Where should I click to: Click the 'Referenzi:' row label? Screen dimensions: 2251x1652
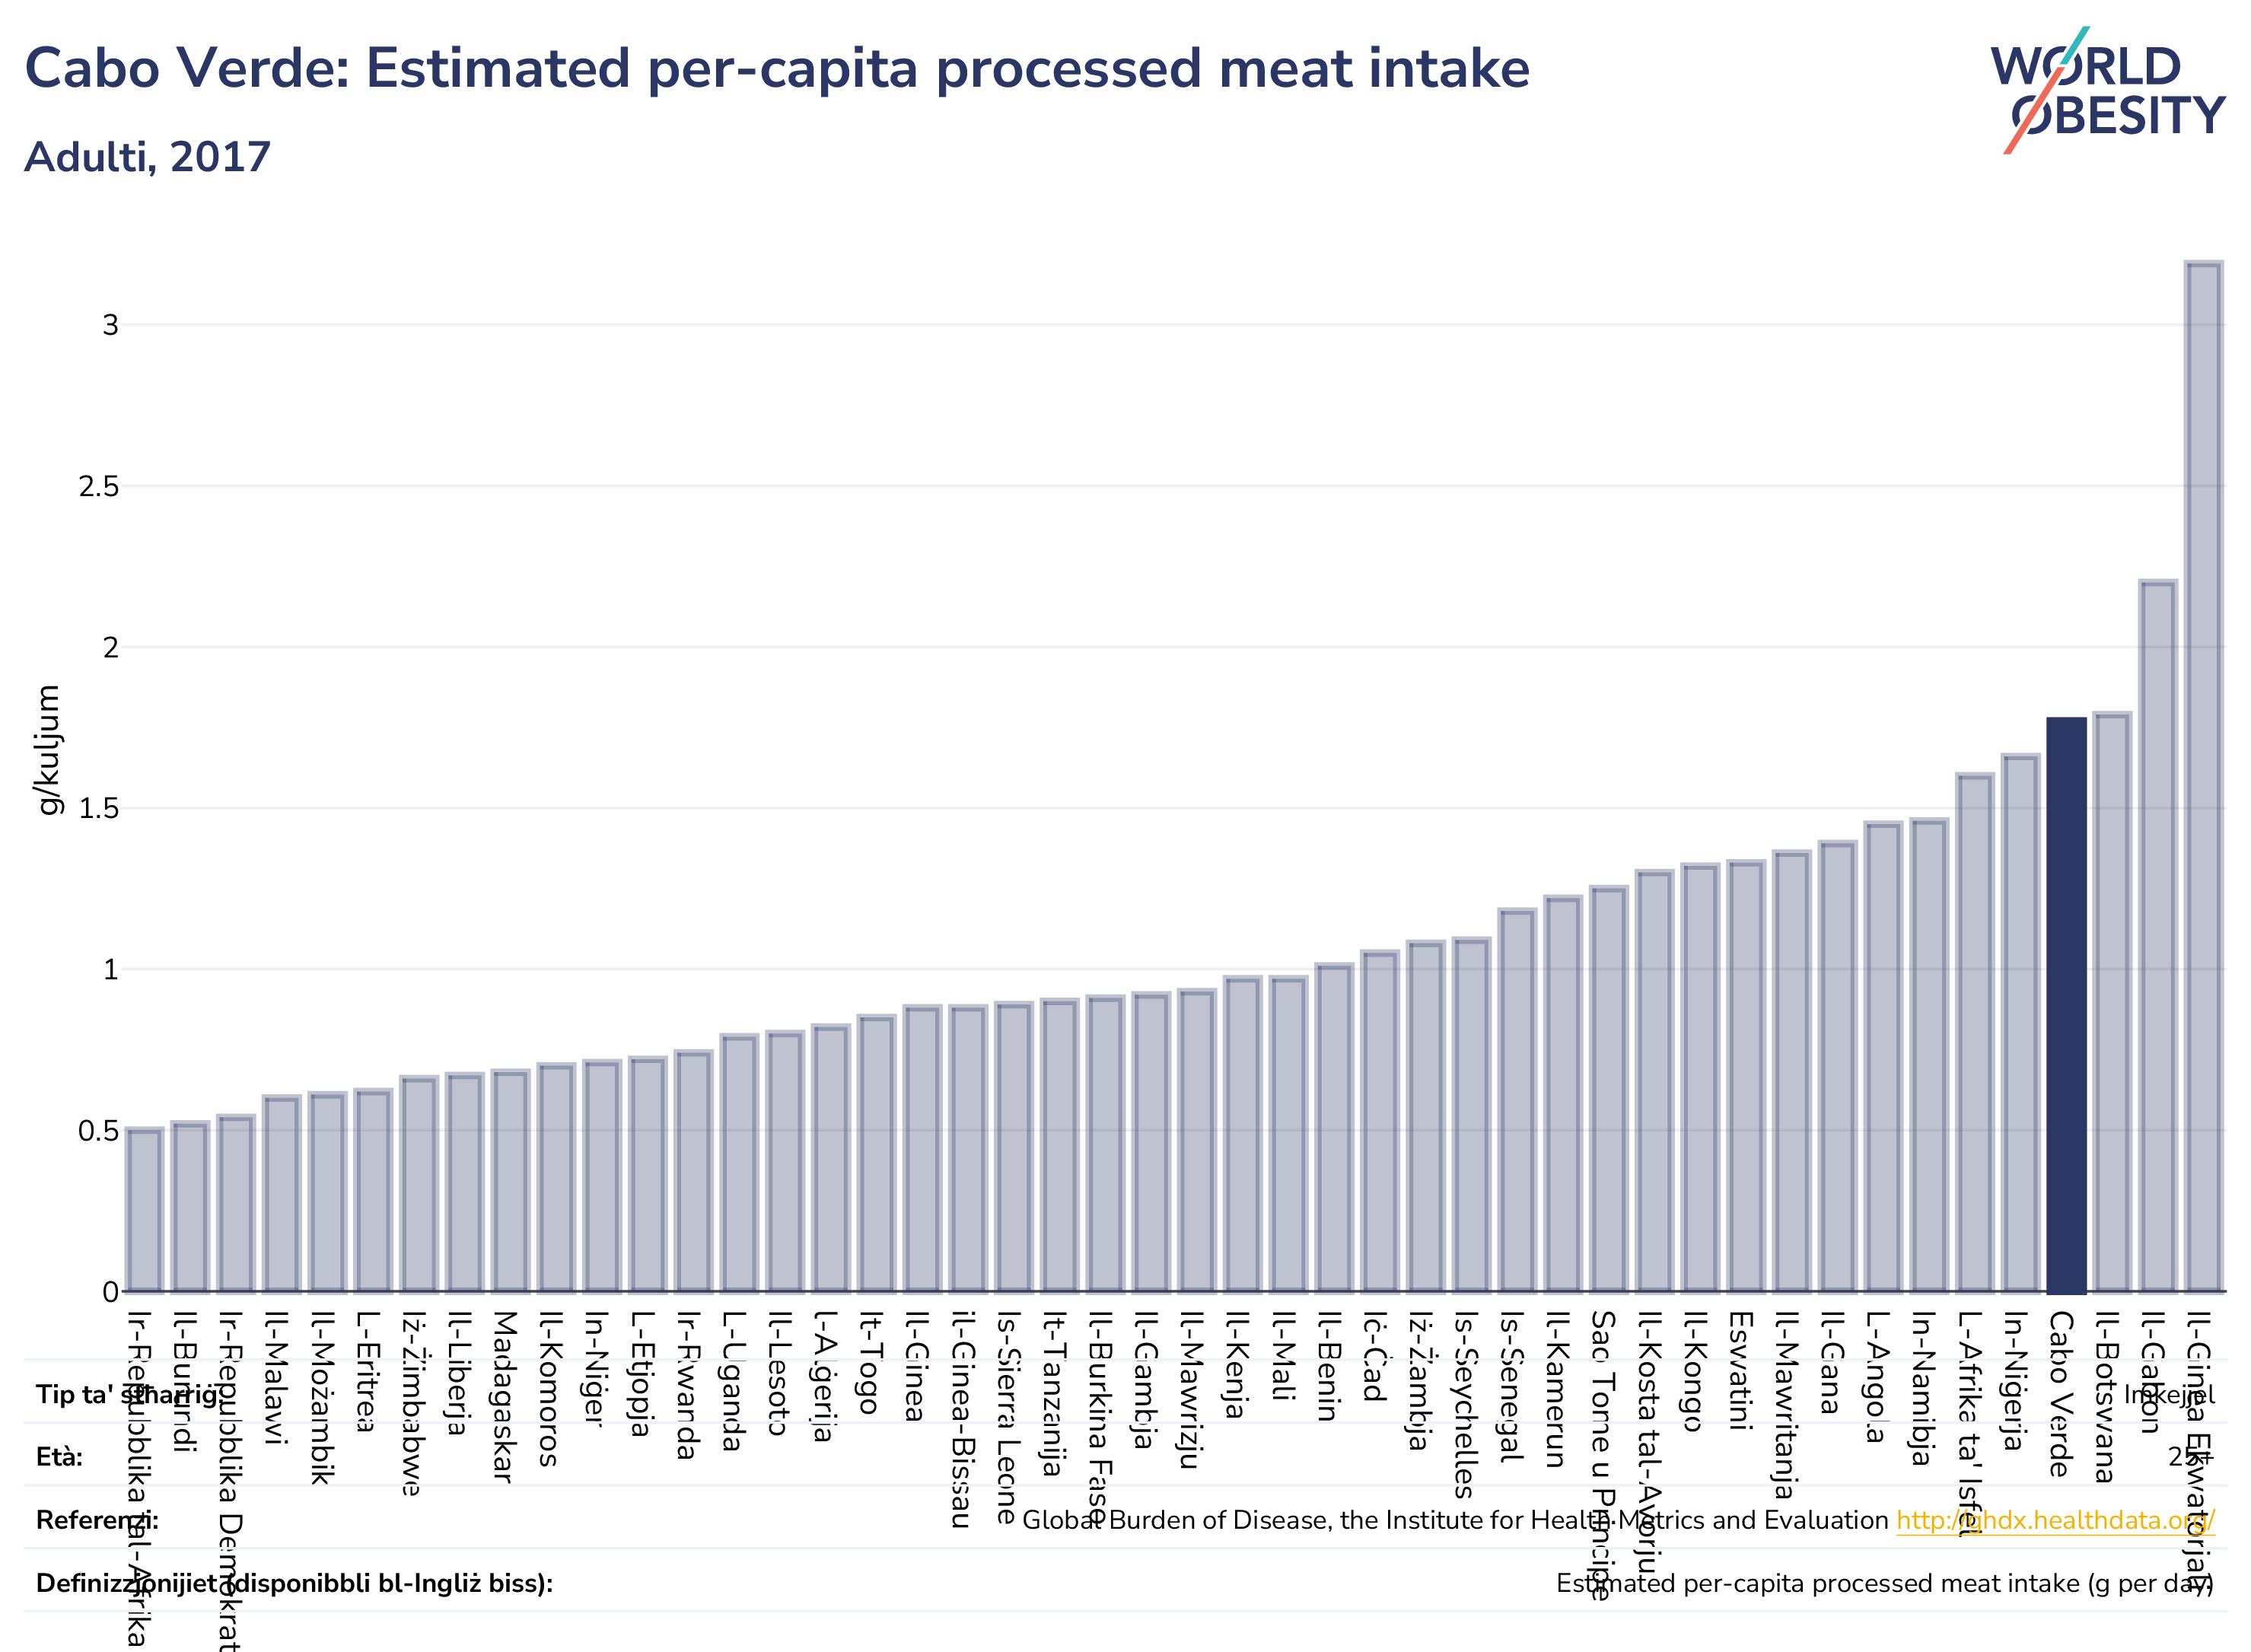(98, 1520)
